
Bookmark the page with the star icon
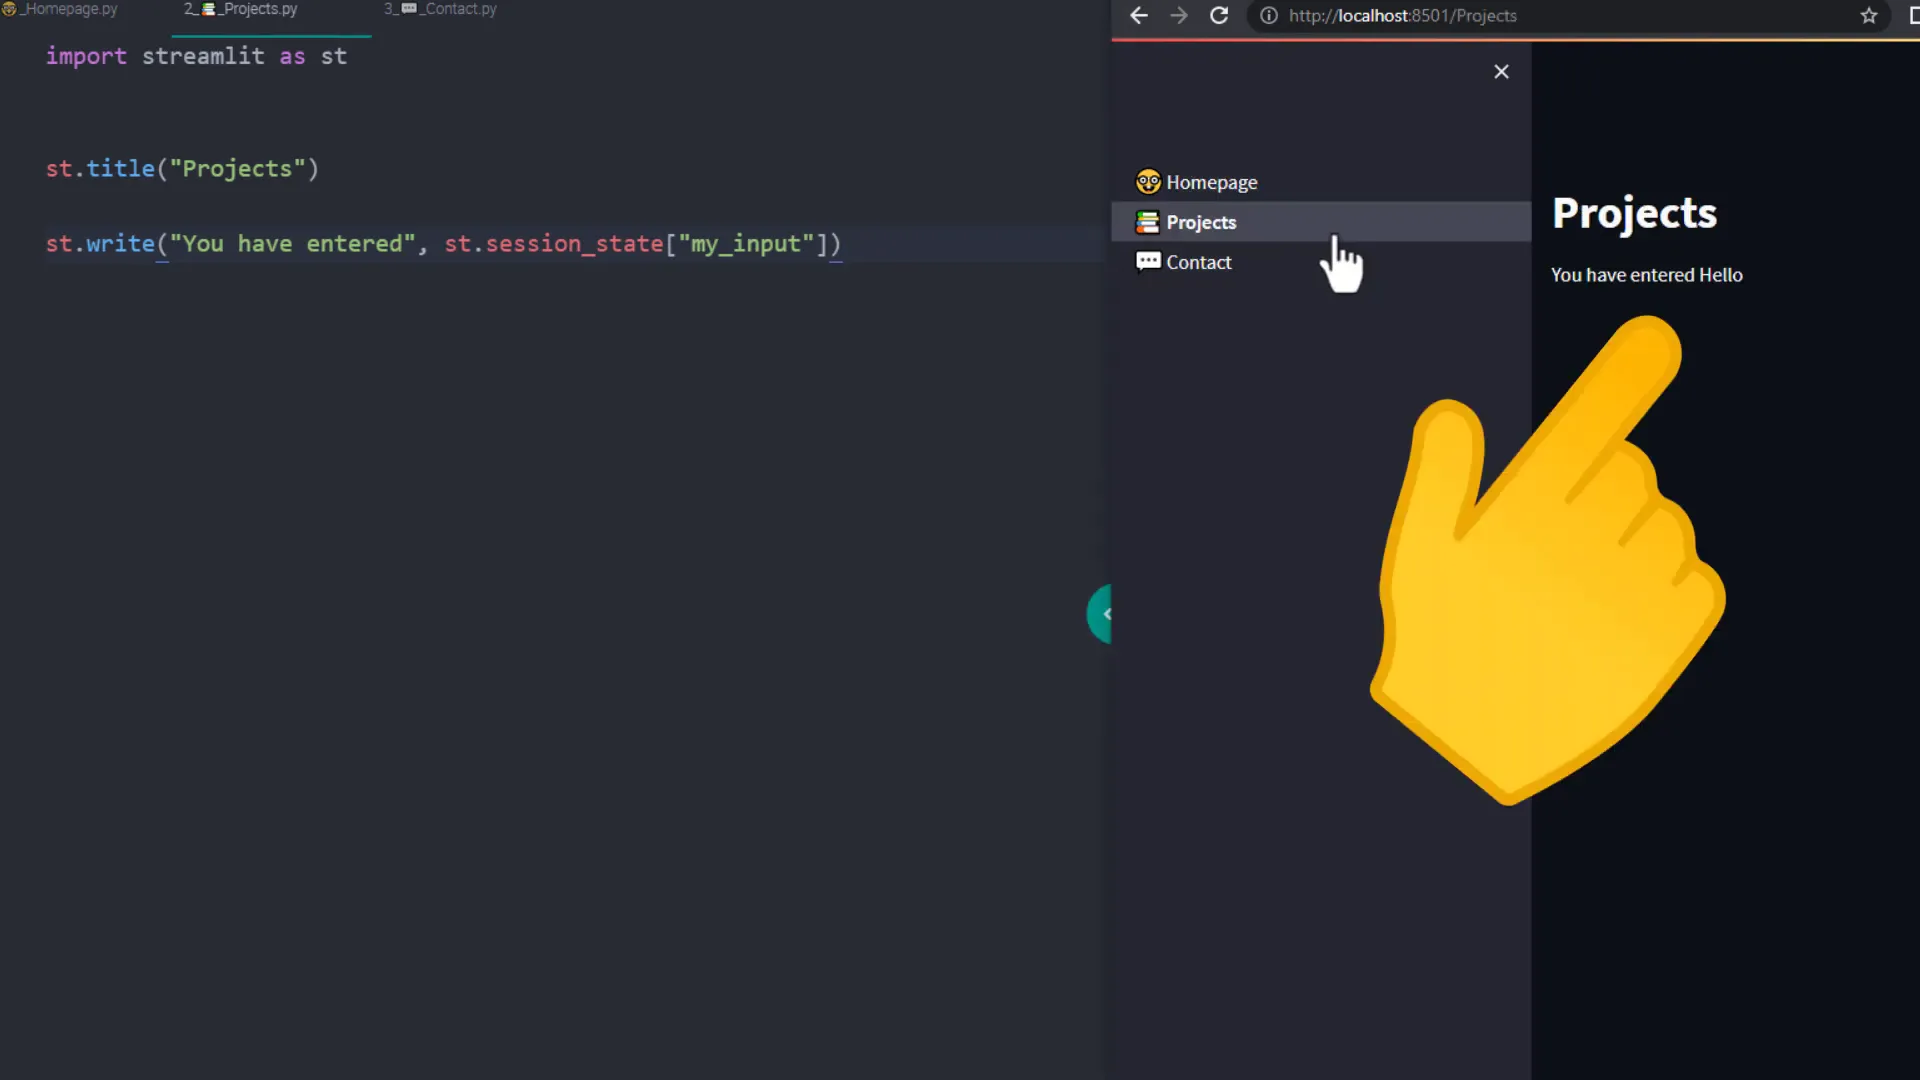(1868, 15)
